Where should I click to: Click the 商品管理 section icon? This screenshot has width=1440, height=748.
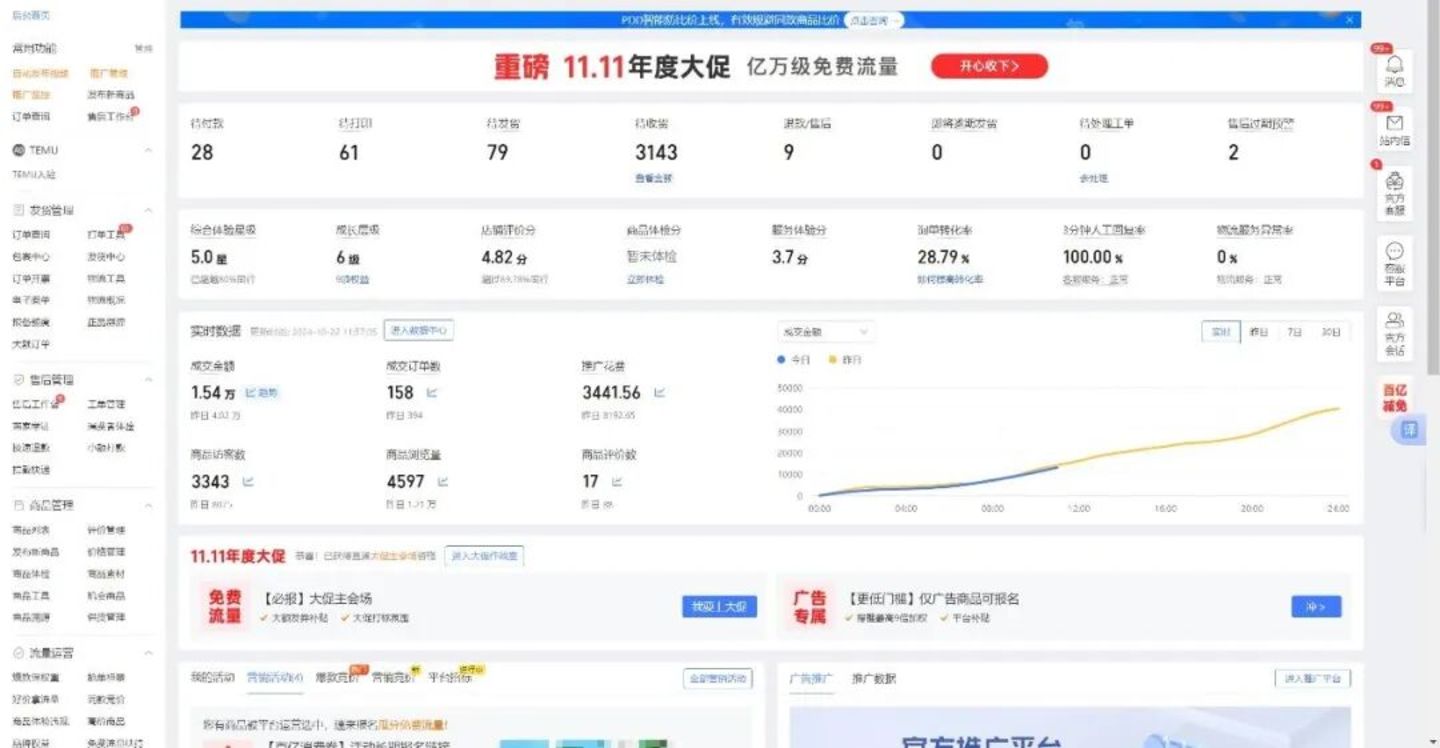[x=19, y=506]
